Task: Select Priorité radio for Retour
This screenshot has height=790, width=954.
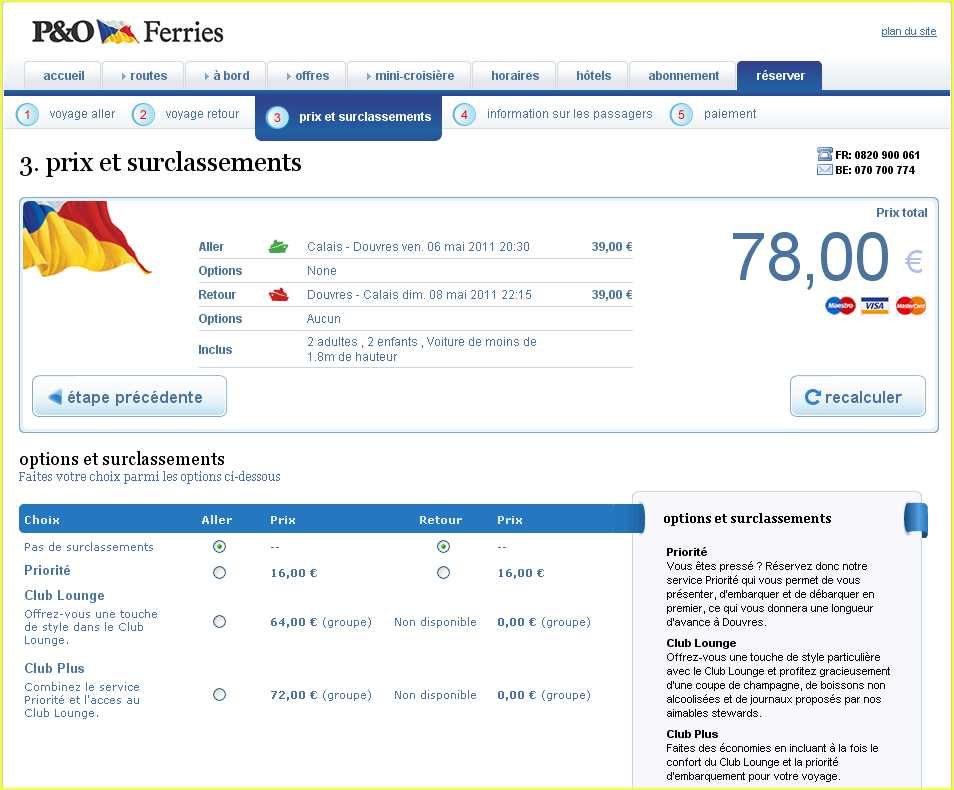Action: point(443,573)
